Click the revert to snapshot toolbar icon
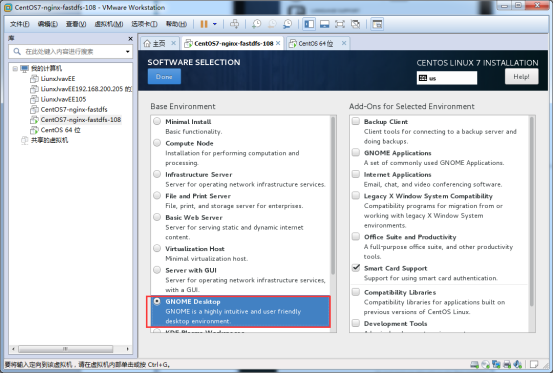The width and height of the screenshot is (553, 373). [272, 24]
